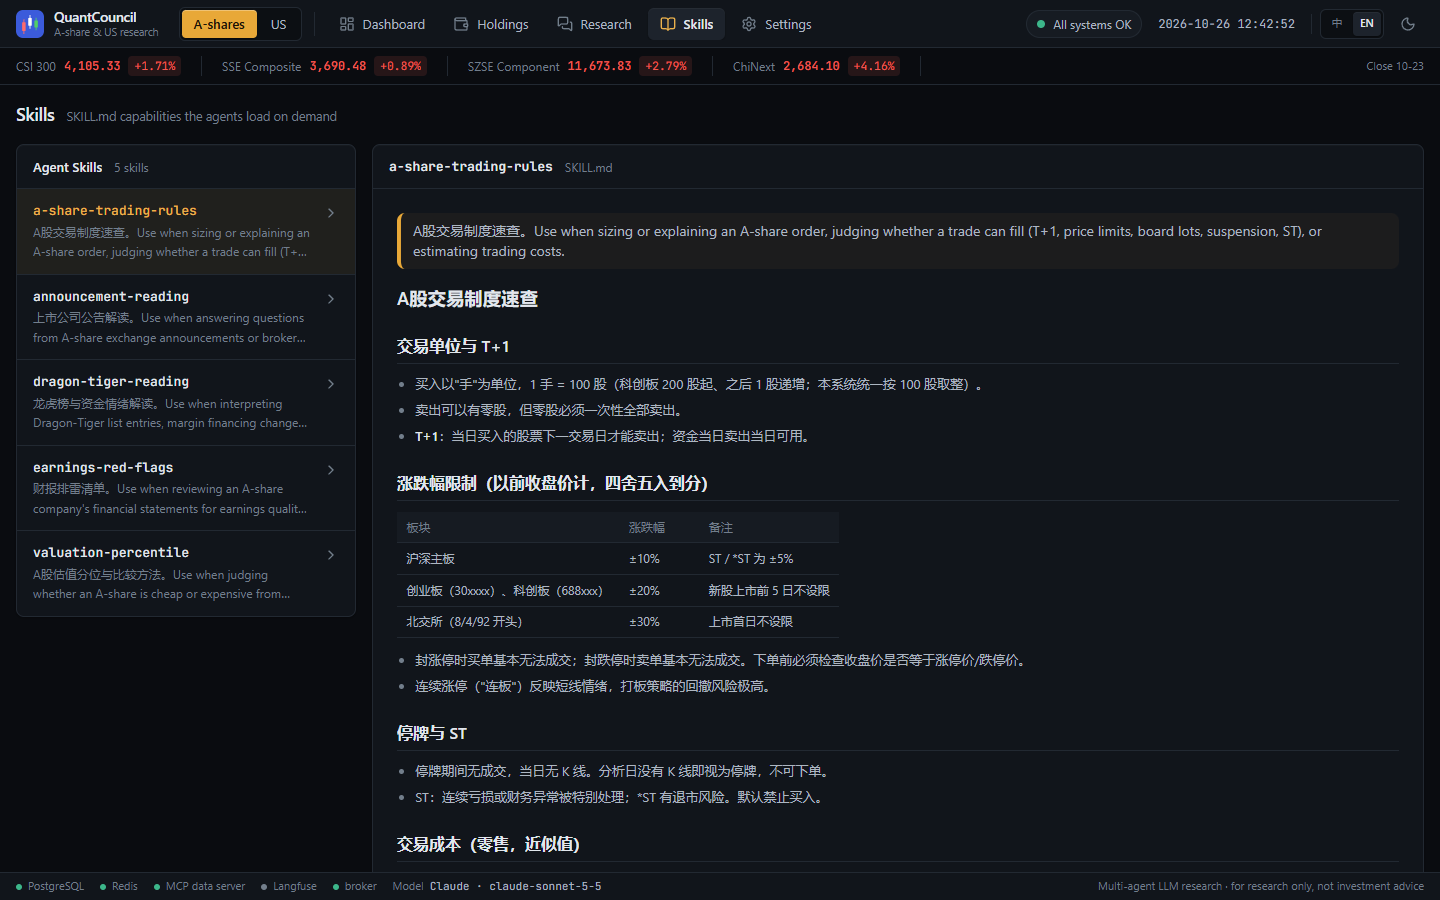
Task: Open the Research tab
Action: [x=594, y=24]
